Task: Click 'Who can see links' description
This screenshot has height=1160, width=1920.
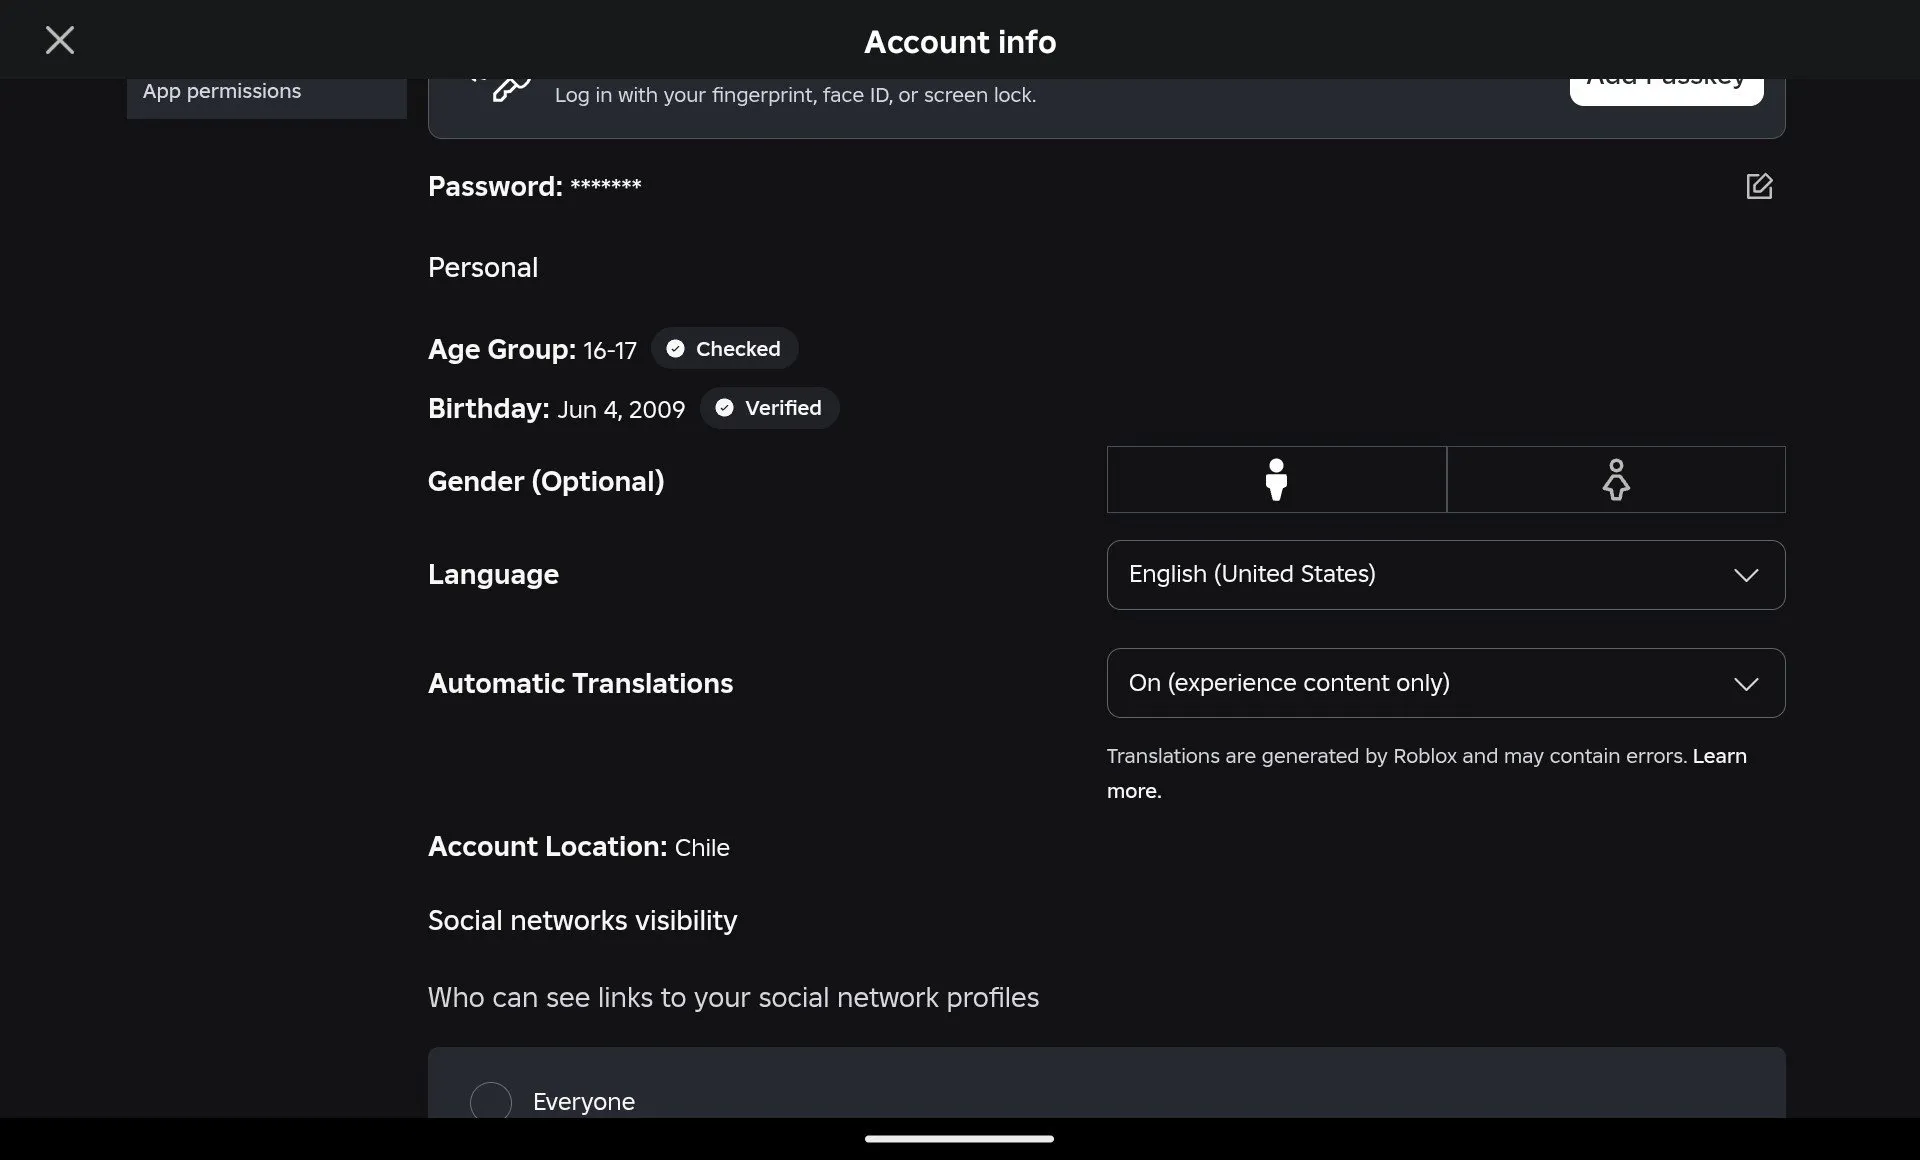Action: [x=733, y=997]
